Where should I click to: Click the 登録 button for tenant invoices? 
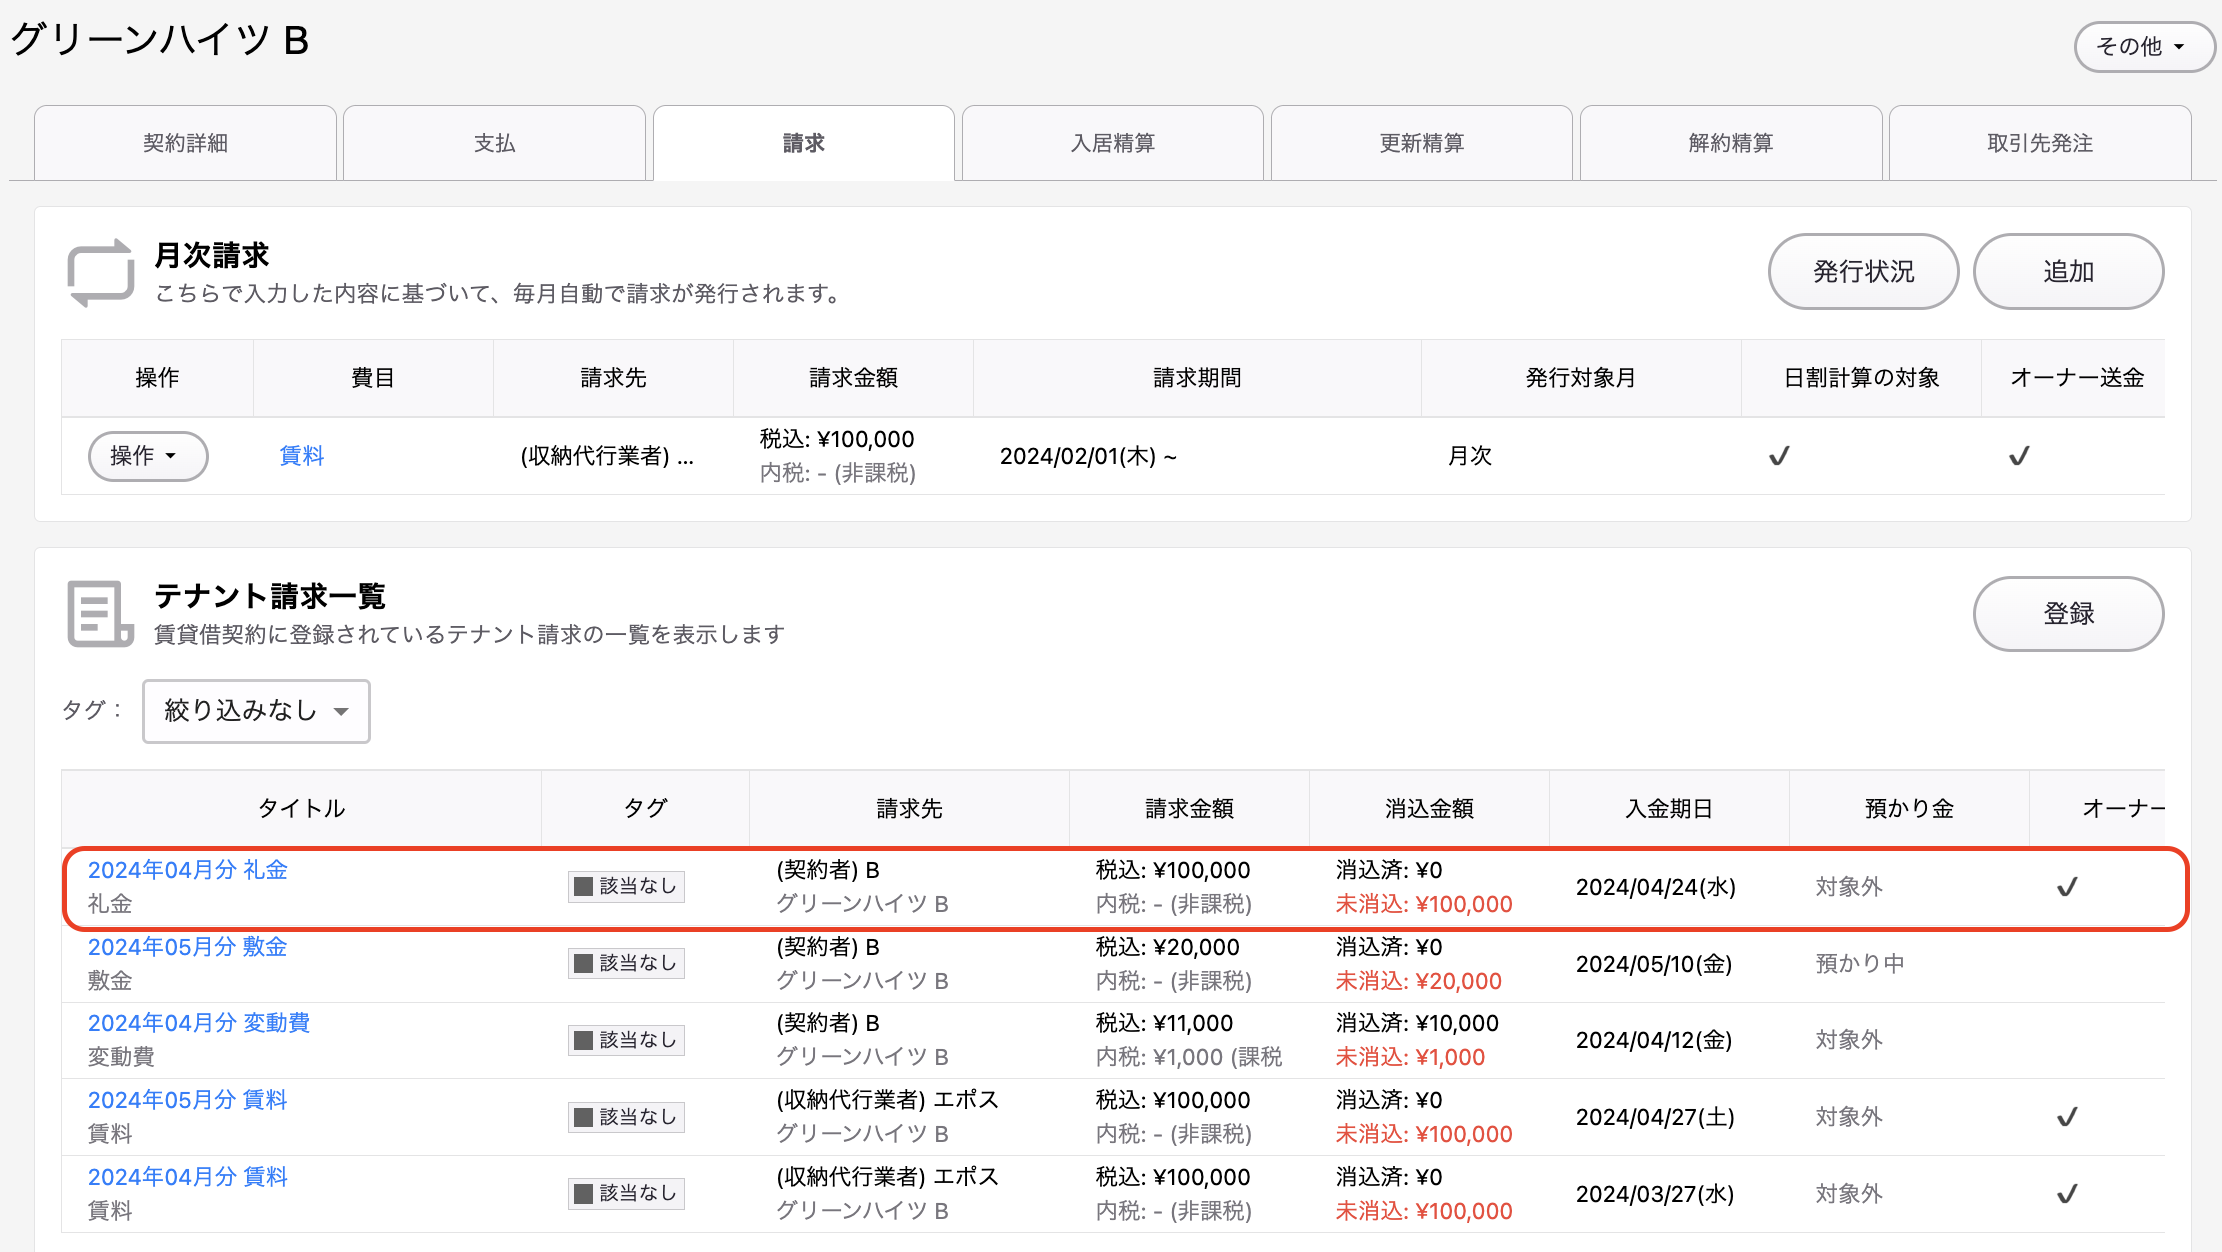tap(2068, 614)
